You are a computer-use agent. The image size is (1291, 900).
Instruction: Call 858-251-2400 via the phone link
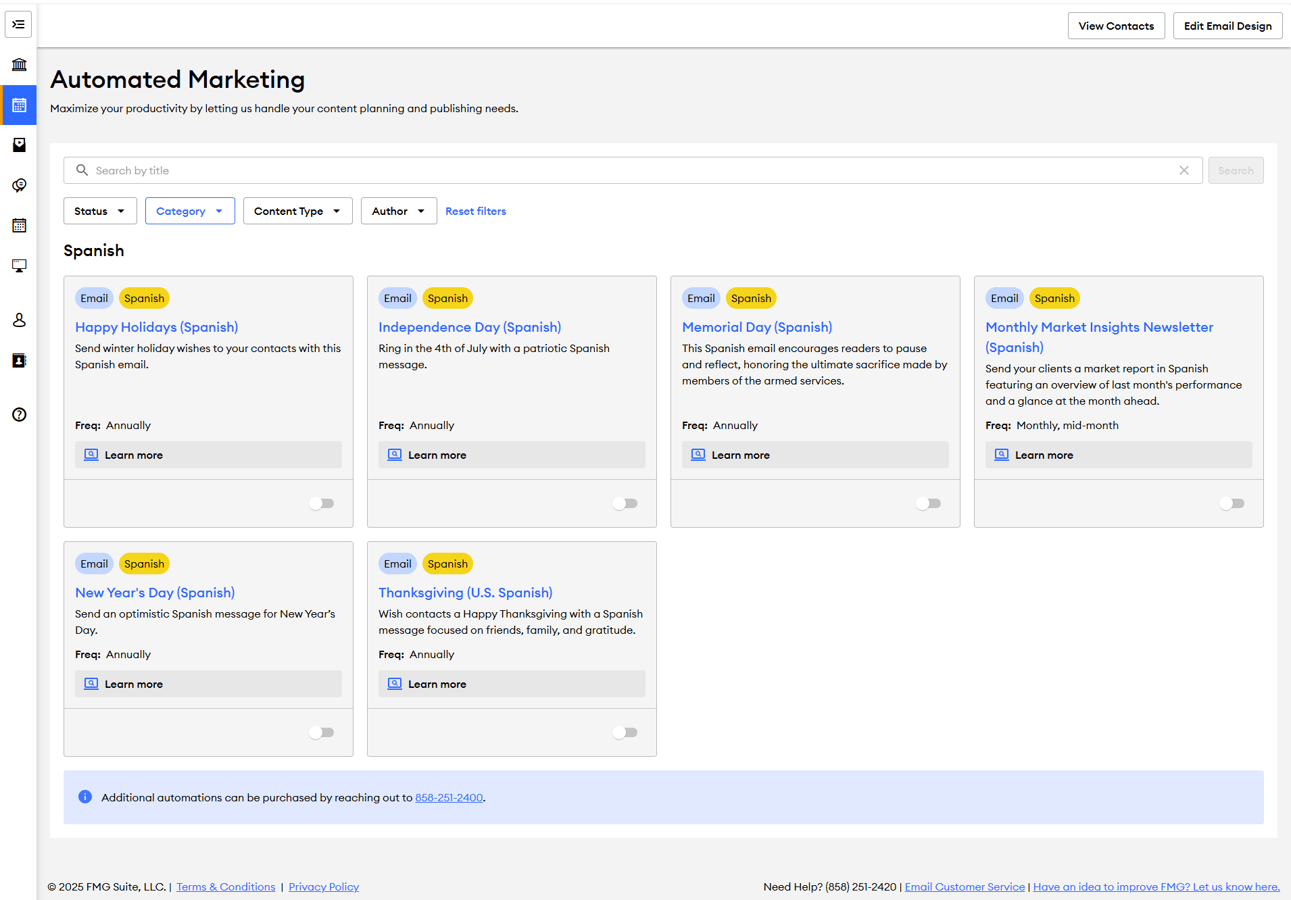[449, 797]
